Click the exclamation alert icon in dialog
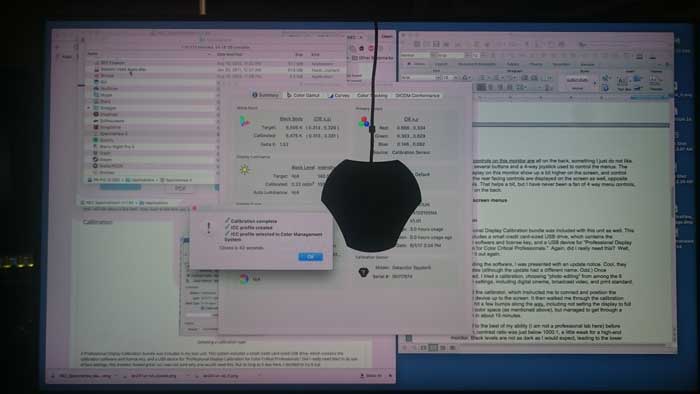 208,228
